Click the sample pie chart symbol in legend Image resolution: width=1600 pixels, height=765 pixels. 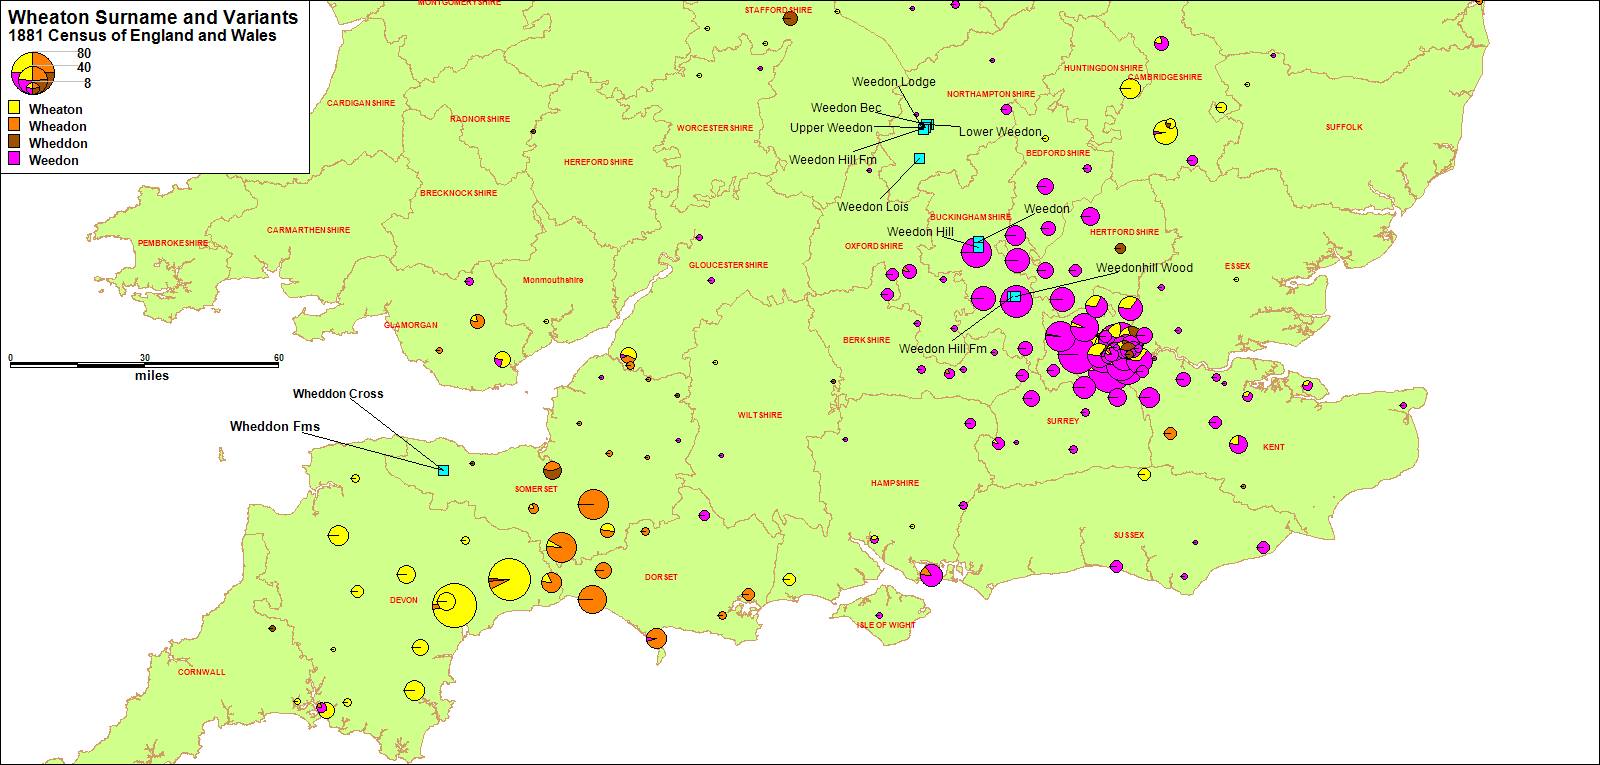(x=32, y=71)
